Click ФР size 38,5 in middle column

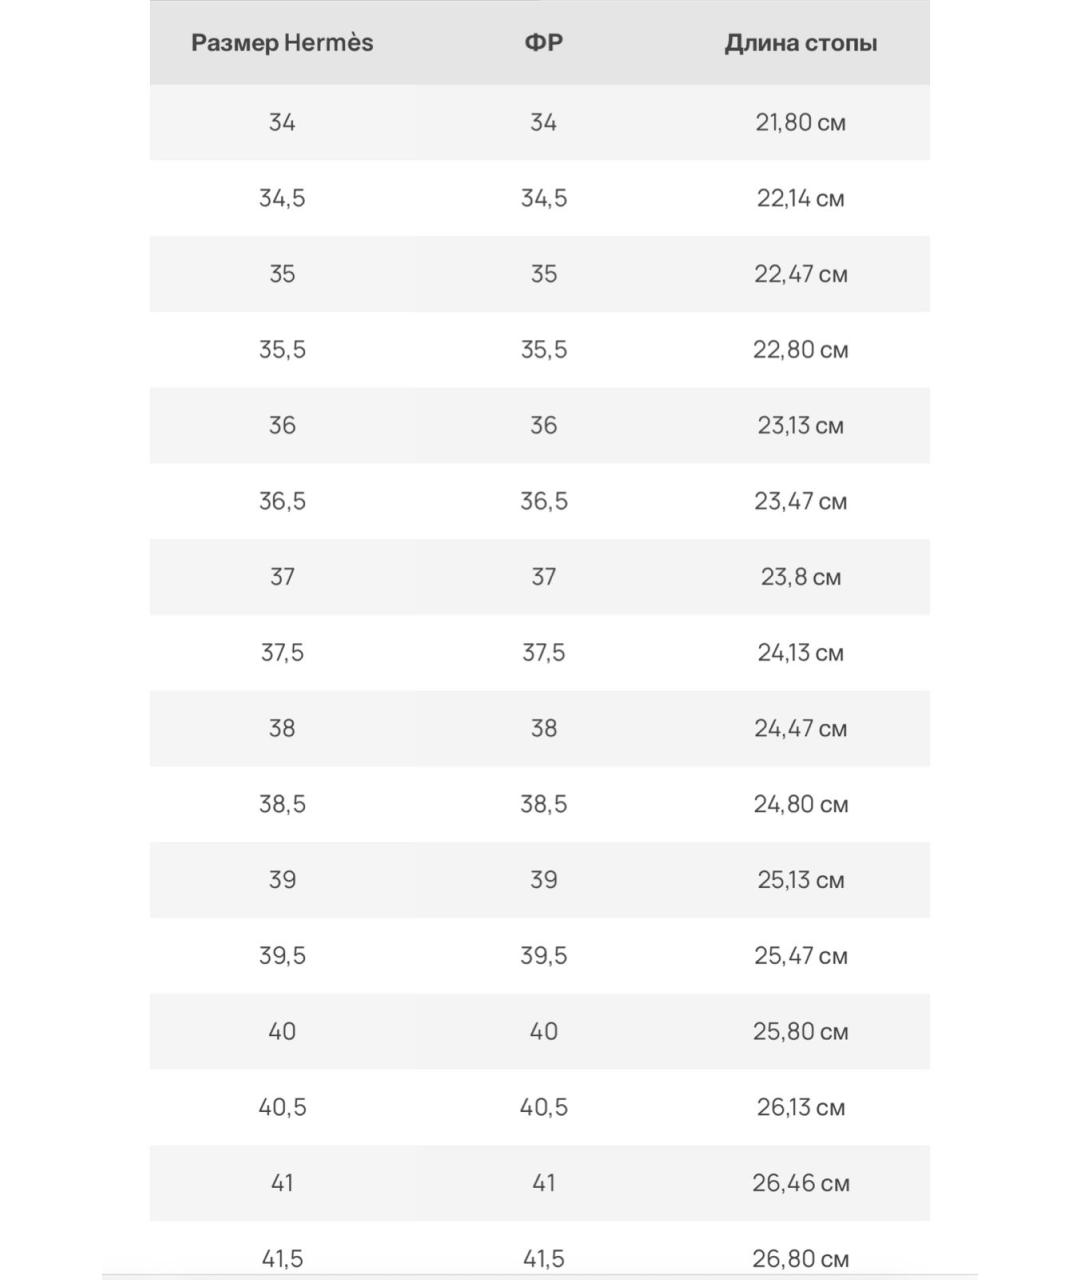tap(543, 804)
